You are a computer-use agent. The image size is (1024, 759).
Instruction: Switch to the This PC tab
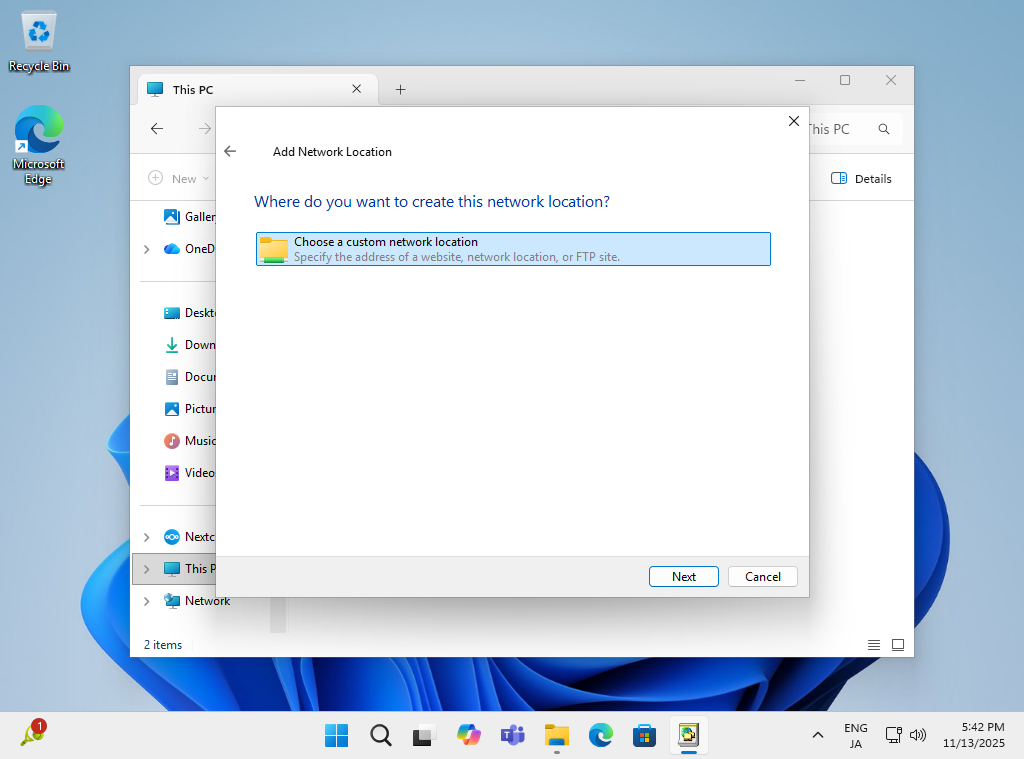(195, 89)
